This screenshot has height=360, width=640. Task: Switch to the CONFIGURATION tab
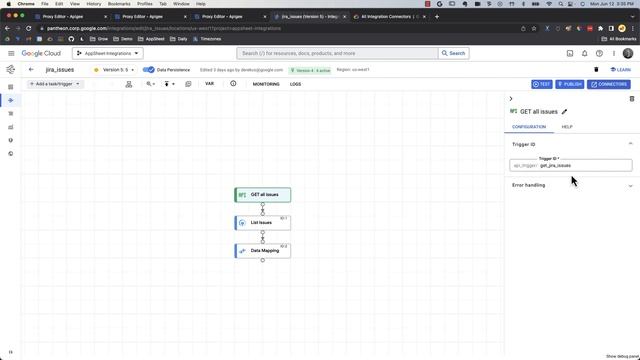(x=529, y=127)
